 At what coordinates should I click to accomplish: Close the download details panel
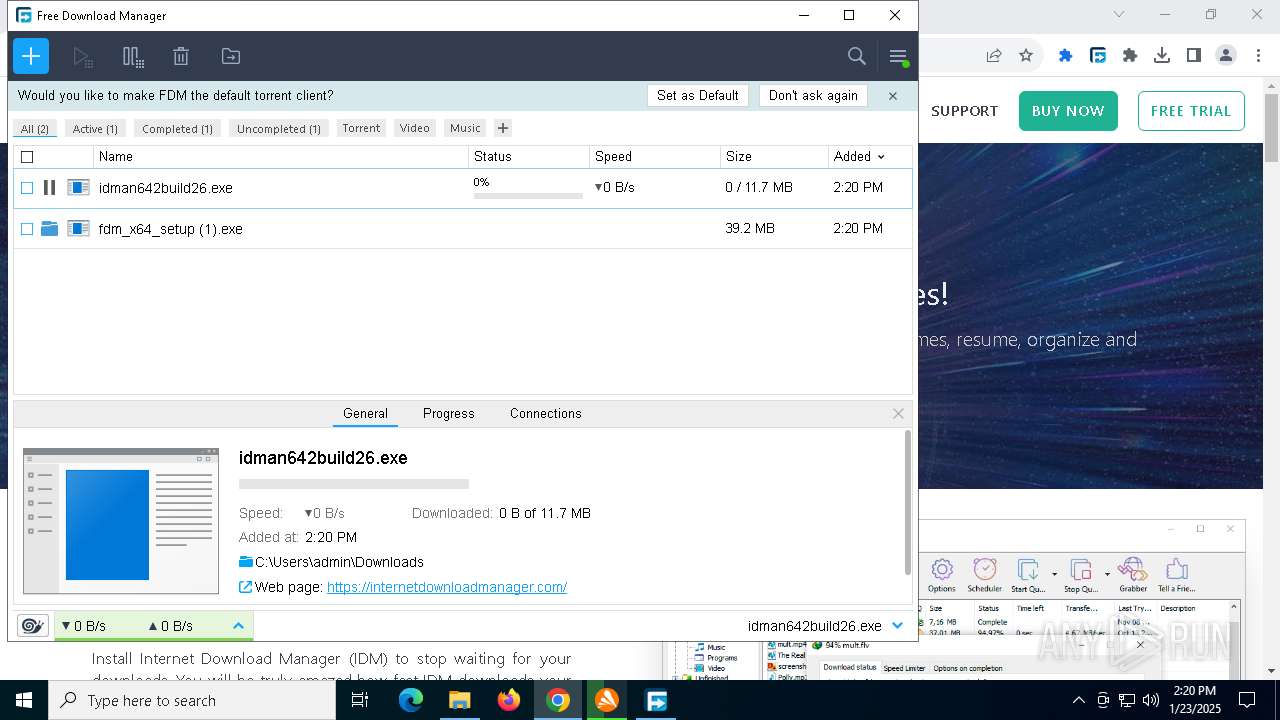[898, 414]
